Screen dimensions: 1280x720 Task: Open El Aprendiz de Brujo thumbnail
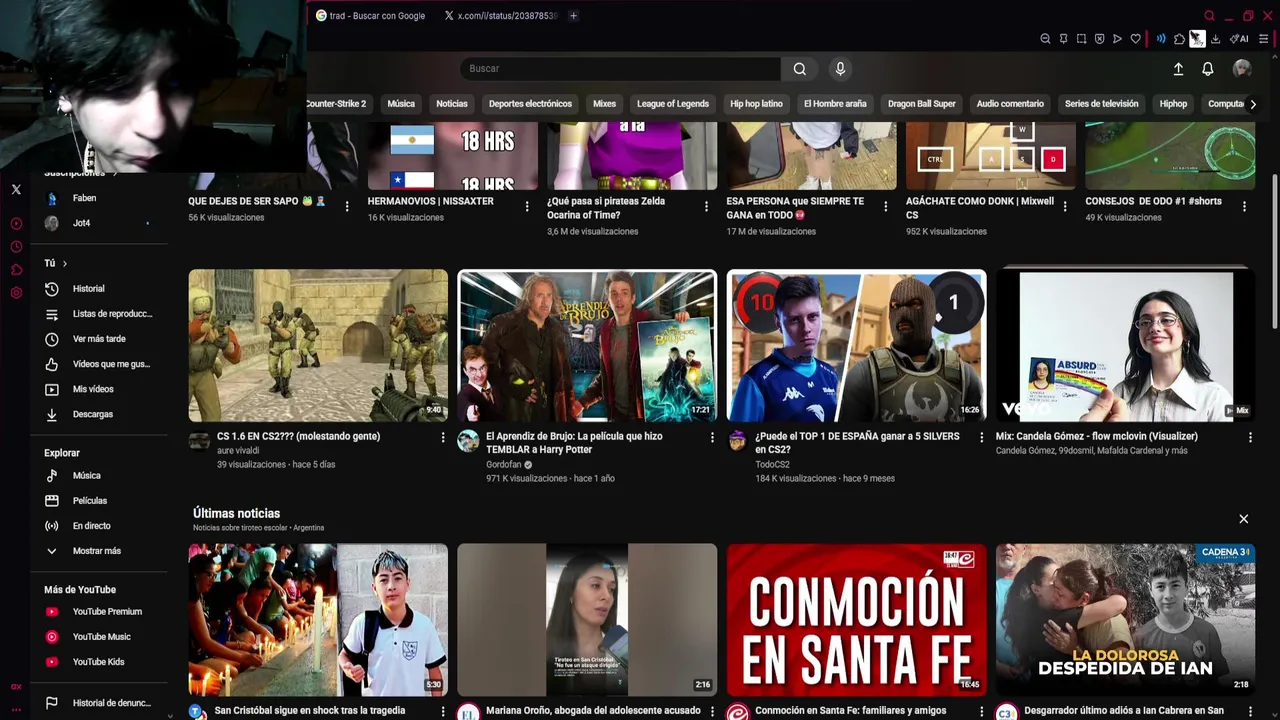tap(587, 346)
